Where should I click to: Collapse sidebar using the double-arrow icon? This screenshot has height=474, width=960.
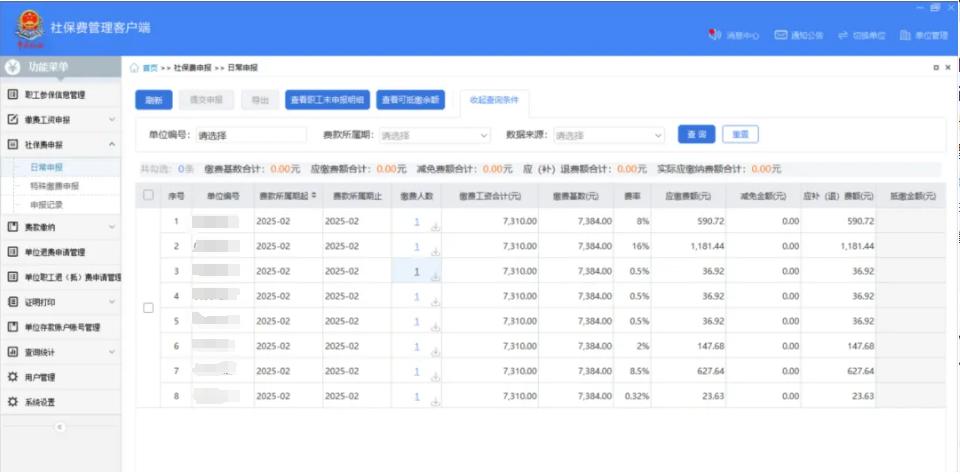pyautogui.click(x=59, y=426)
